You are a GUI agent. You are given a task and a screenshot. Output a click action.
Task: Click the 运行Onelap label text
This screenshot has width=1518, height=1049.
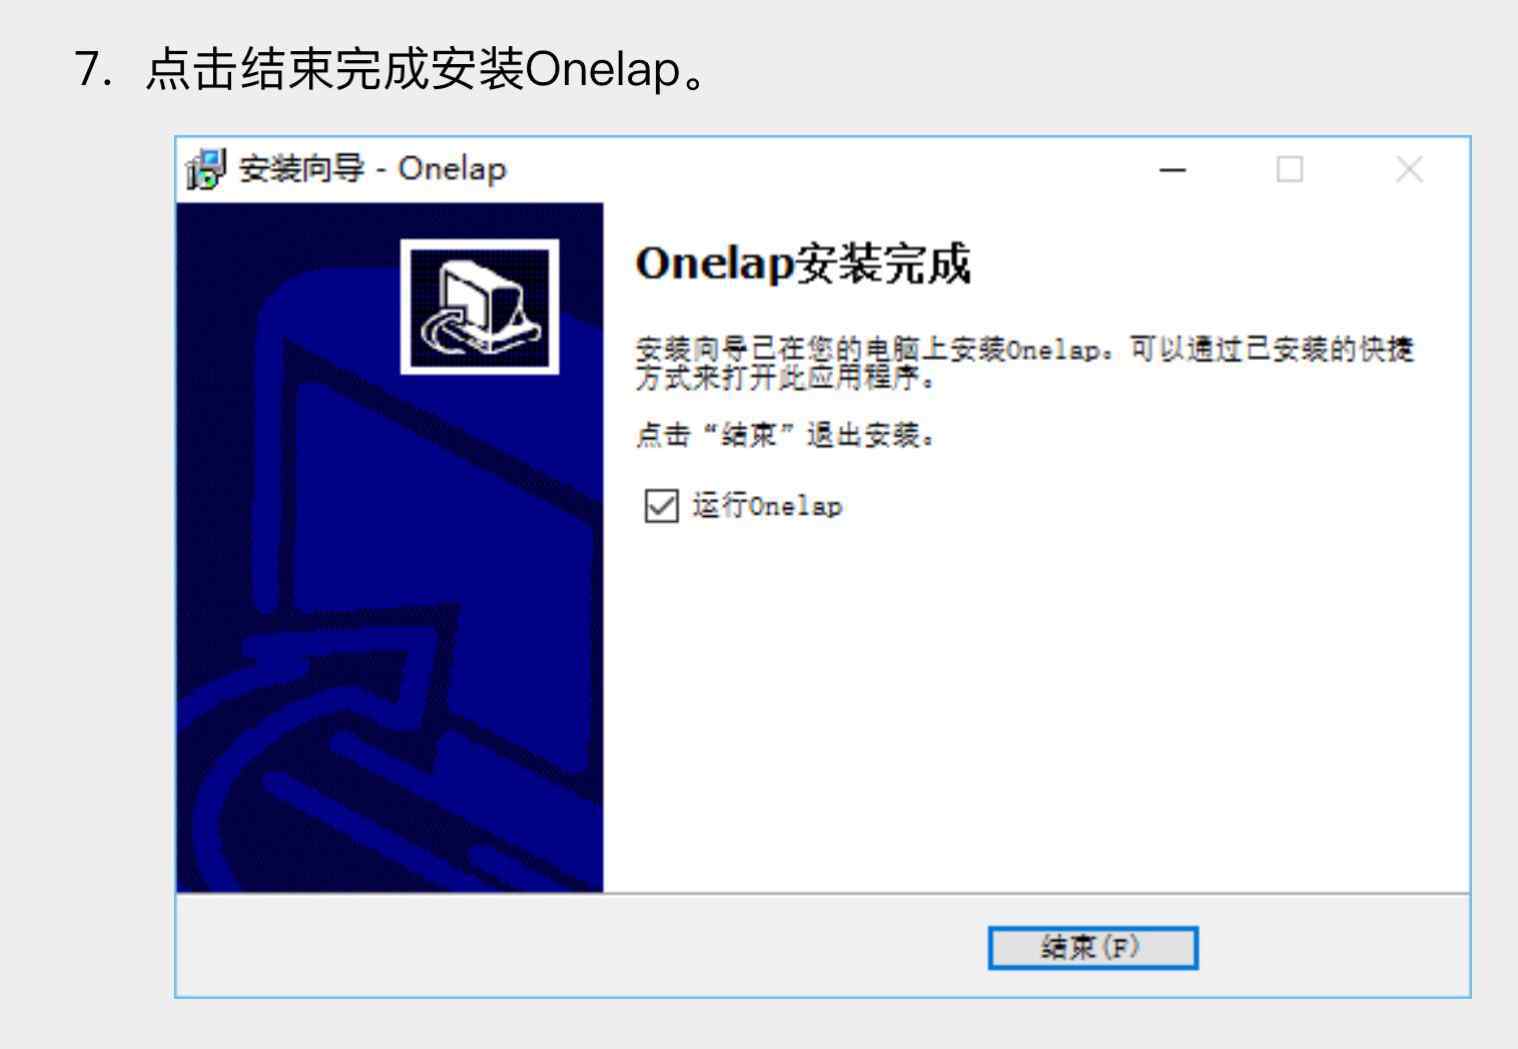point(768,506)
